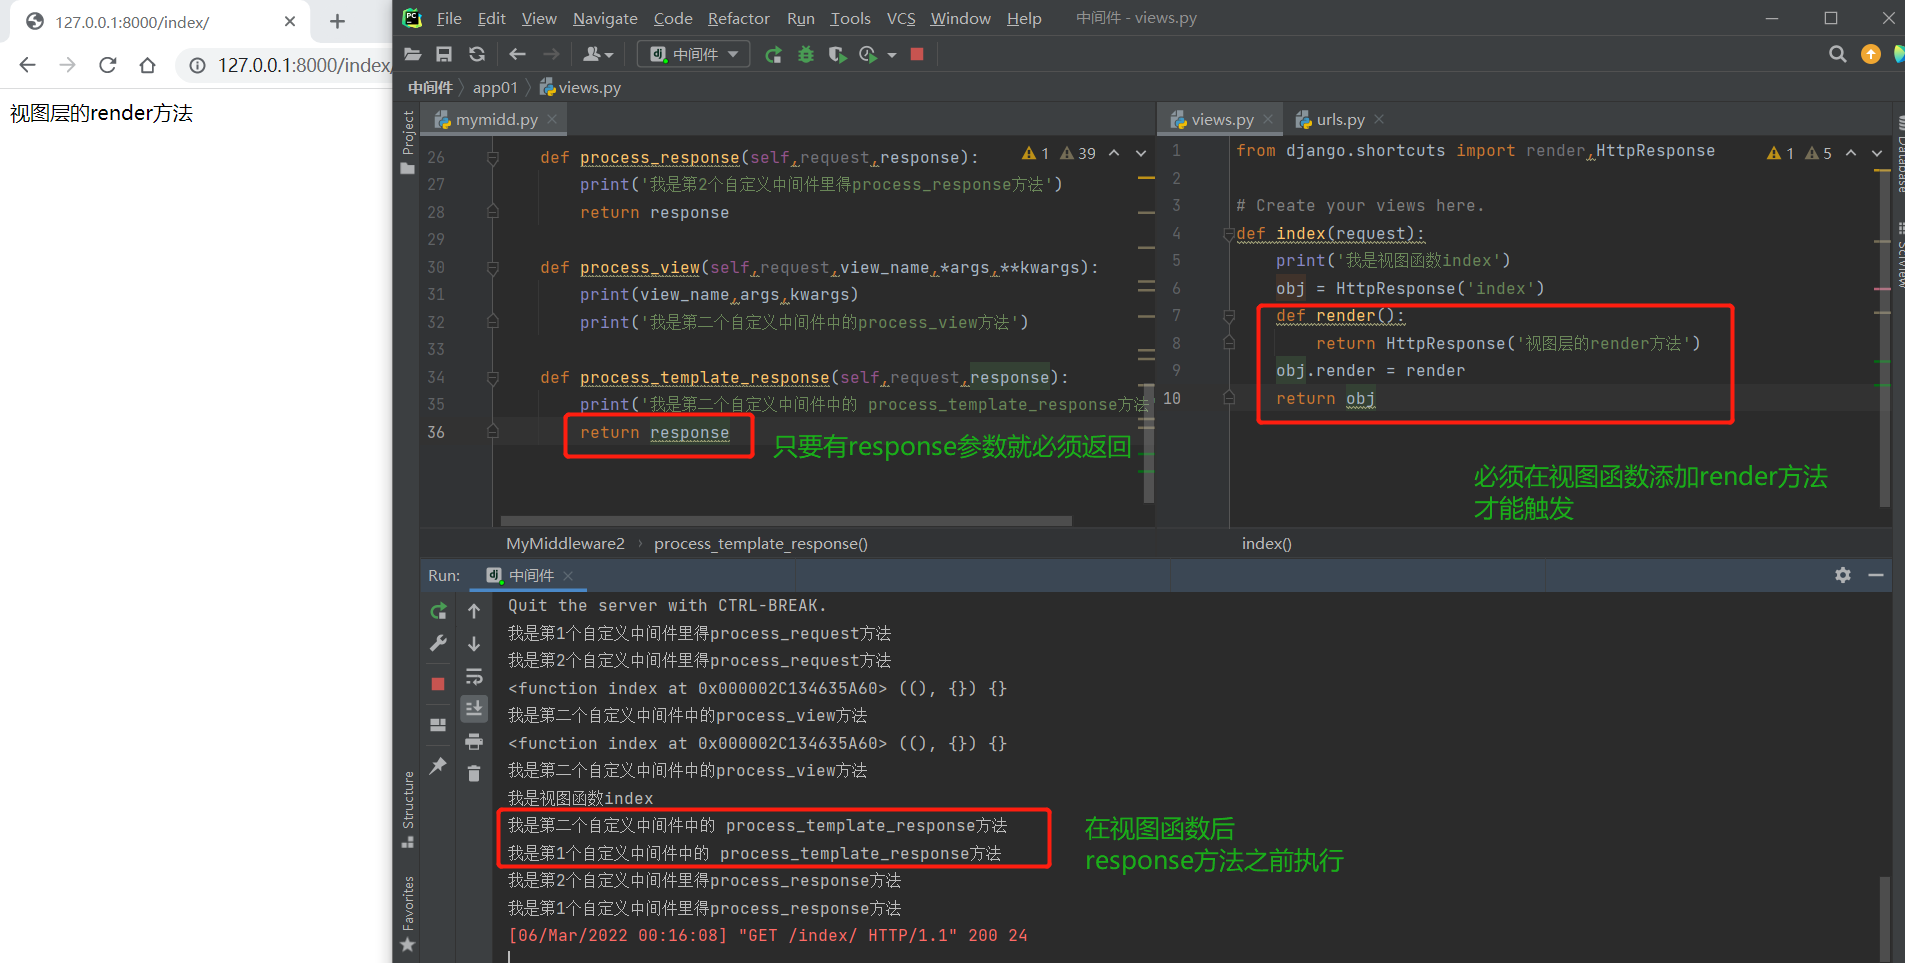The image size is (1905, 963).
Task: Switch to the urls.py editor tab
Action: pos(1339,120)
